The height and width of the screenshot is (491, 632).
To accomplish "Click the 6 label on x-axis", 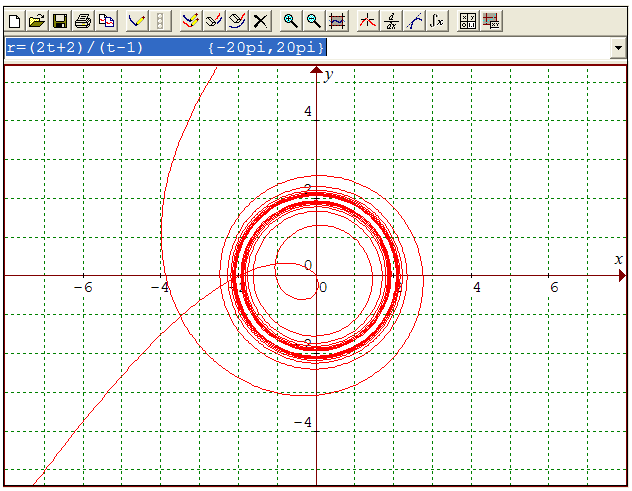I will click(554, 287).
